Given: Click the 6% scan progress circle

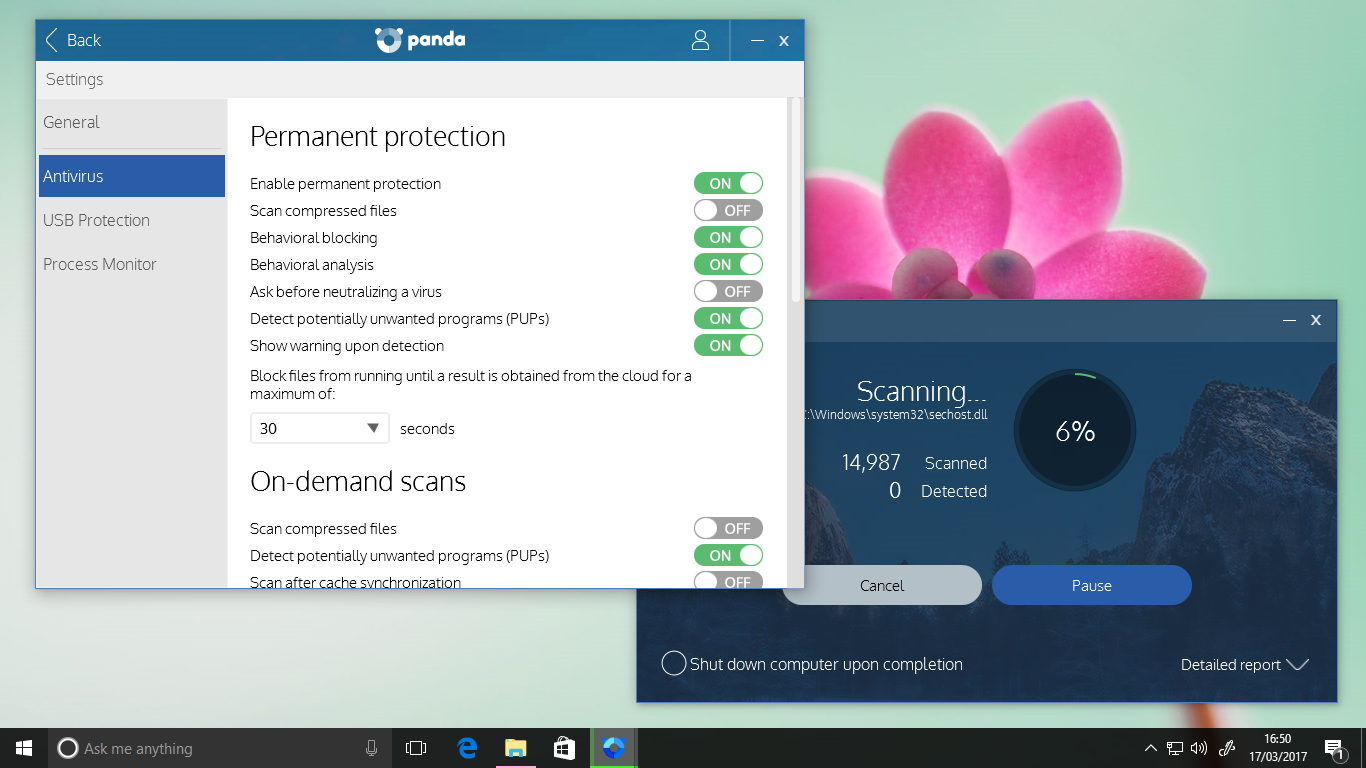Looking at the screenshot, I should [x=1075, y=431].
